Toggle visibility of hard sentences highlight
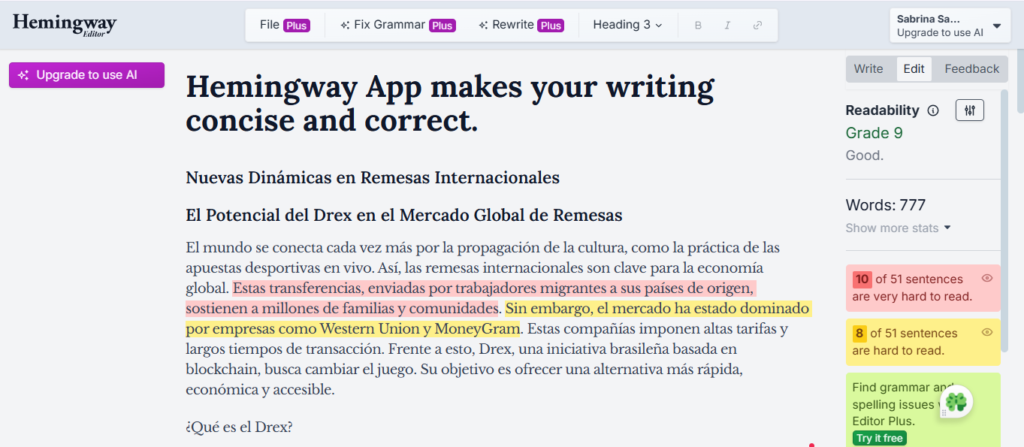This screenshot has width=1024, height=447. click(x=987, y=333)
